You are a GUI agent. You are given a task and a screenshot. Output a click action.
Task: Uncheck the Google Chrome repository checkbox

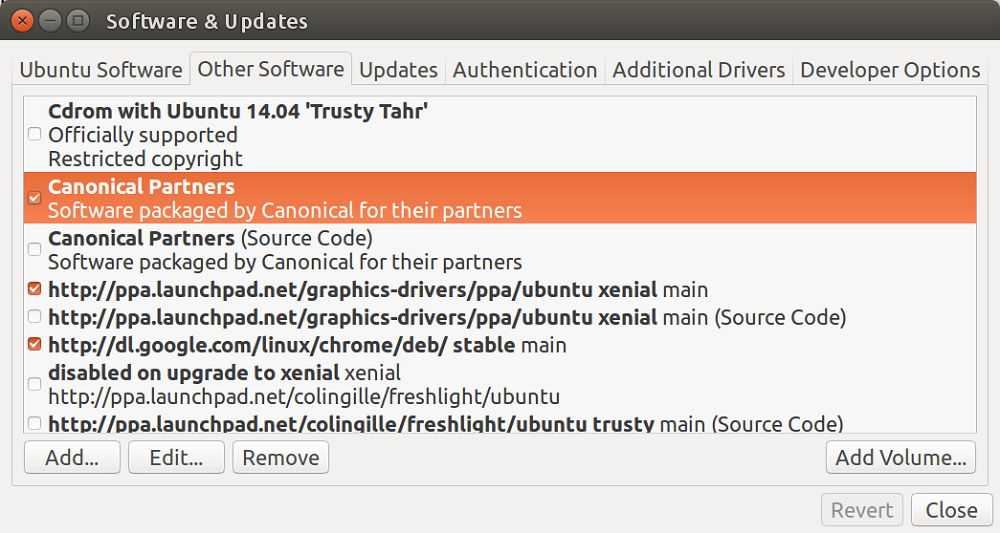click(x=35, y=345)
